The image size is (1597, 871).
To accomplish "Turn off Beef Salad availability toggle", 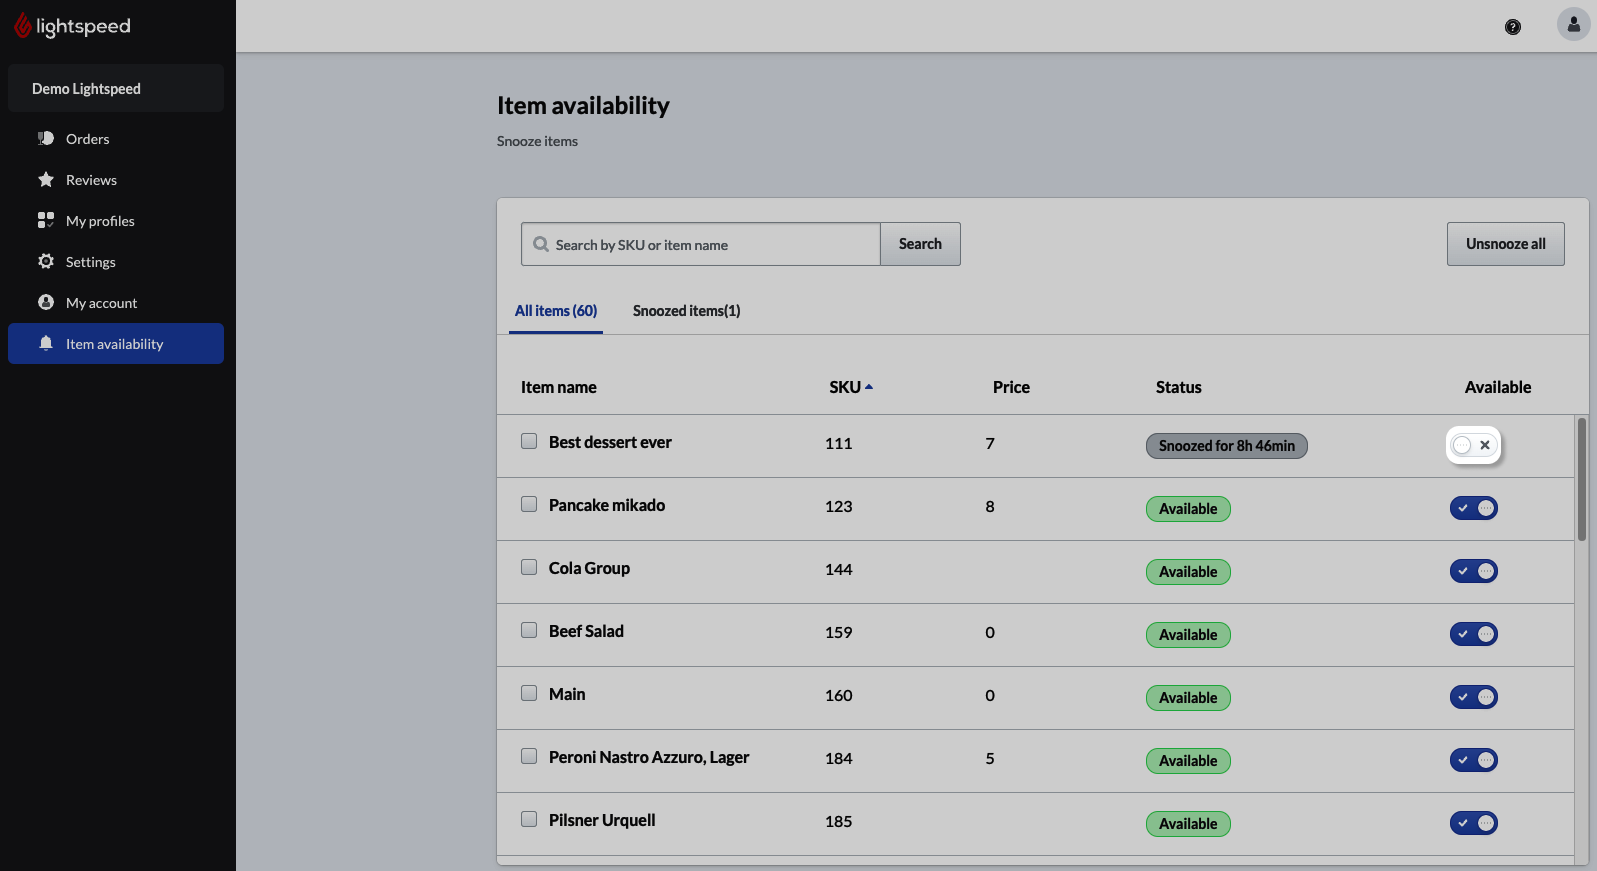I will coord(1473,634).
